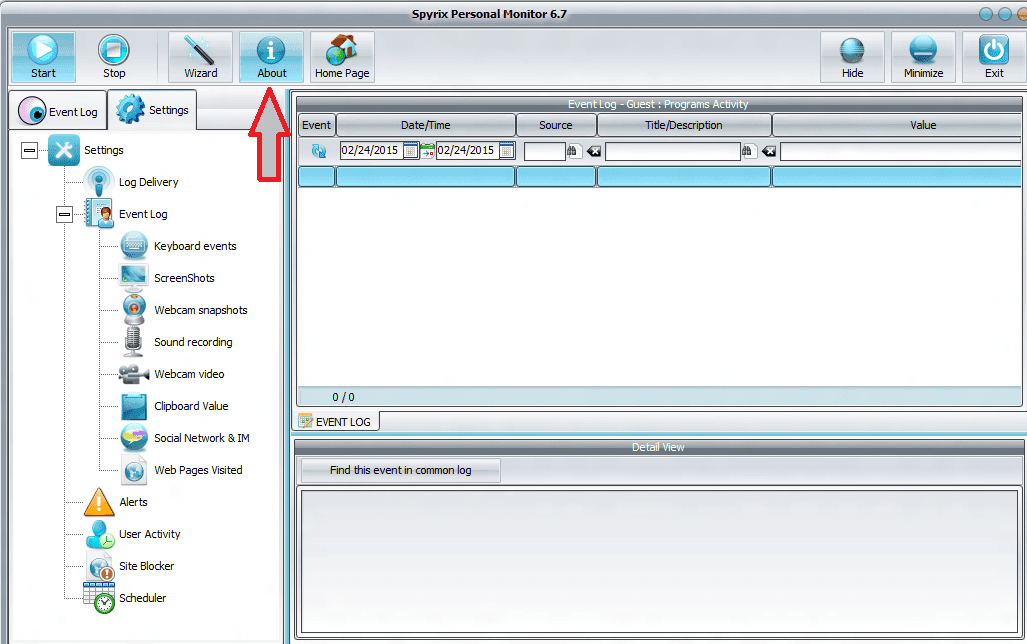The height and width of the screenshot is (644, 1027).
Task: Switch to the Event Log tab
Action: 58,111
